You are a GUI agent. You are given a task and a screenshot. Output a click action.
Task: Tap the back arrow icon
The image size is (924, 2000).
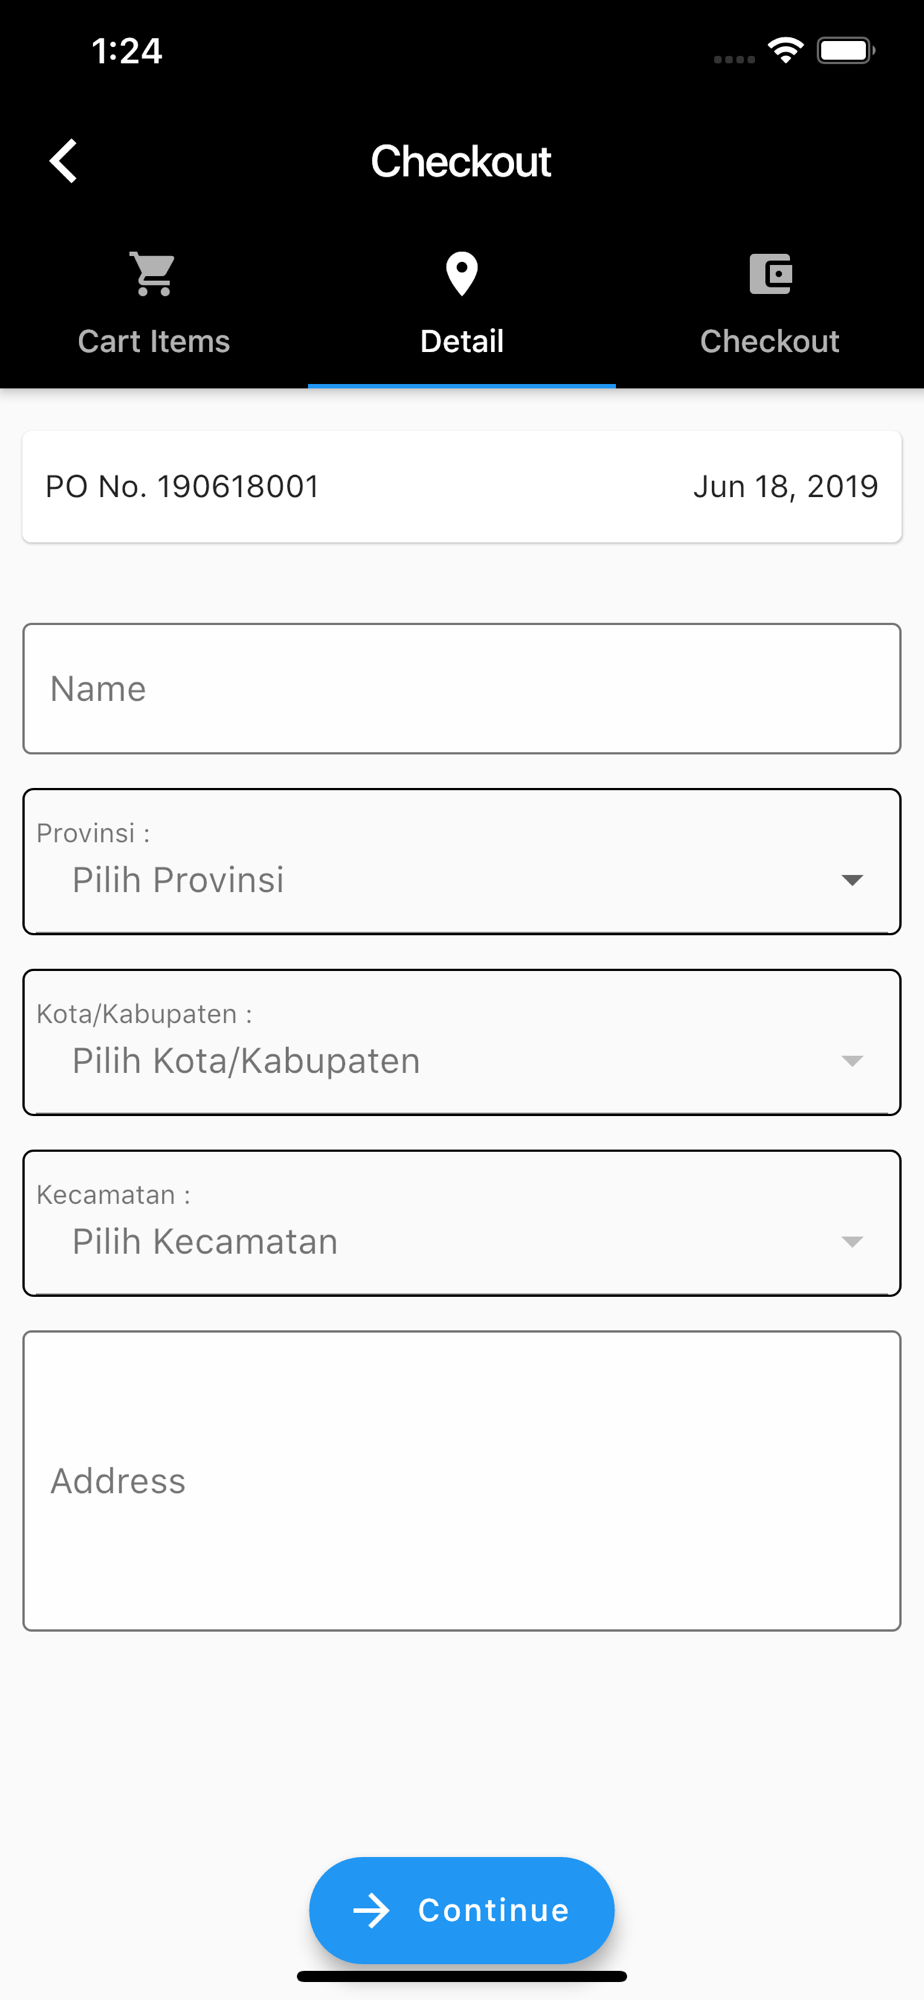(63, 161)
